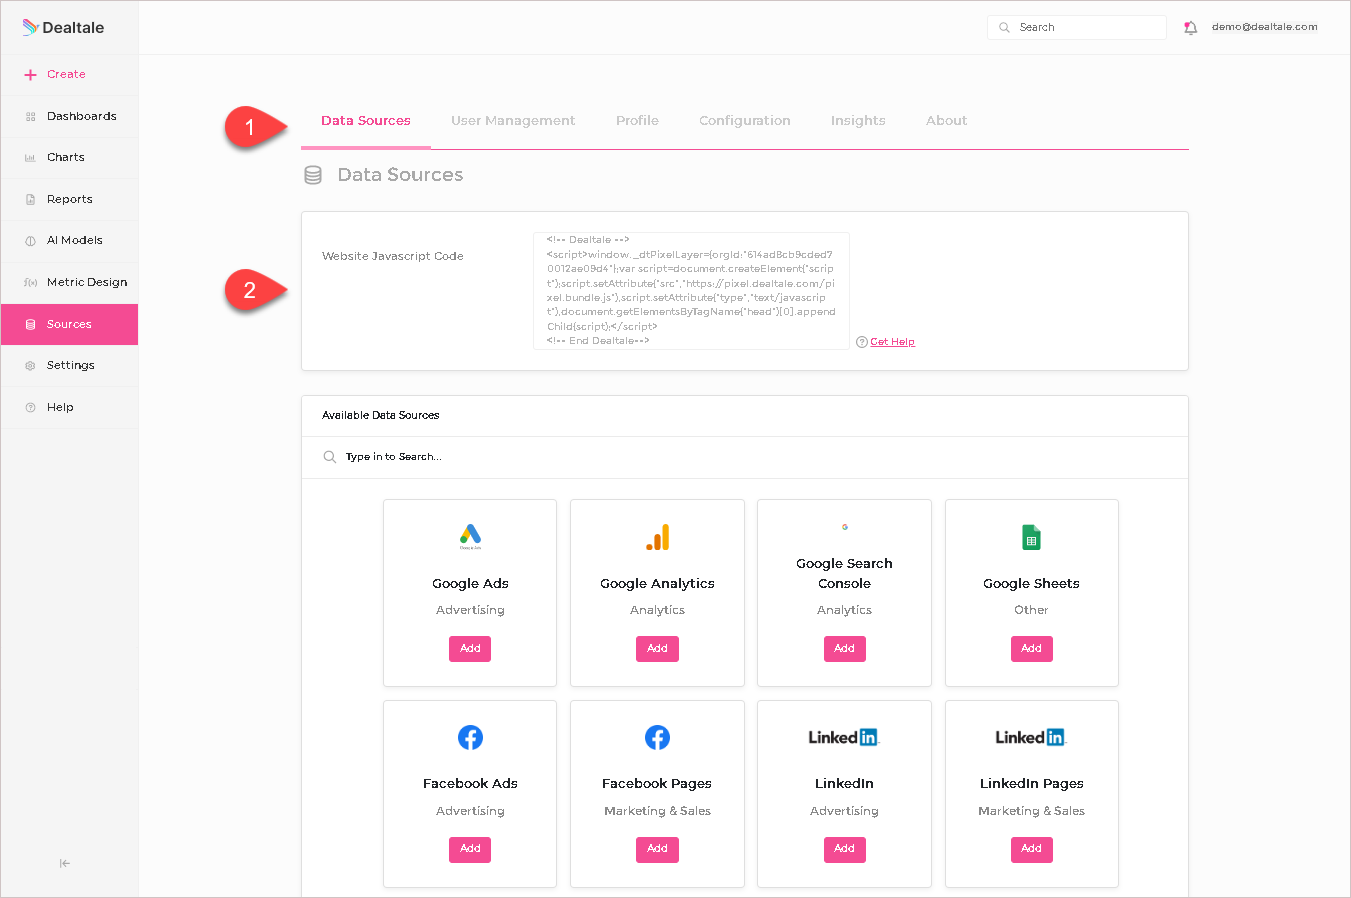The height and width of the screenshot is (898, 1351).
Task: Open Charts in the sidebar
Action: click(70, 157)
